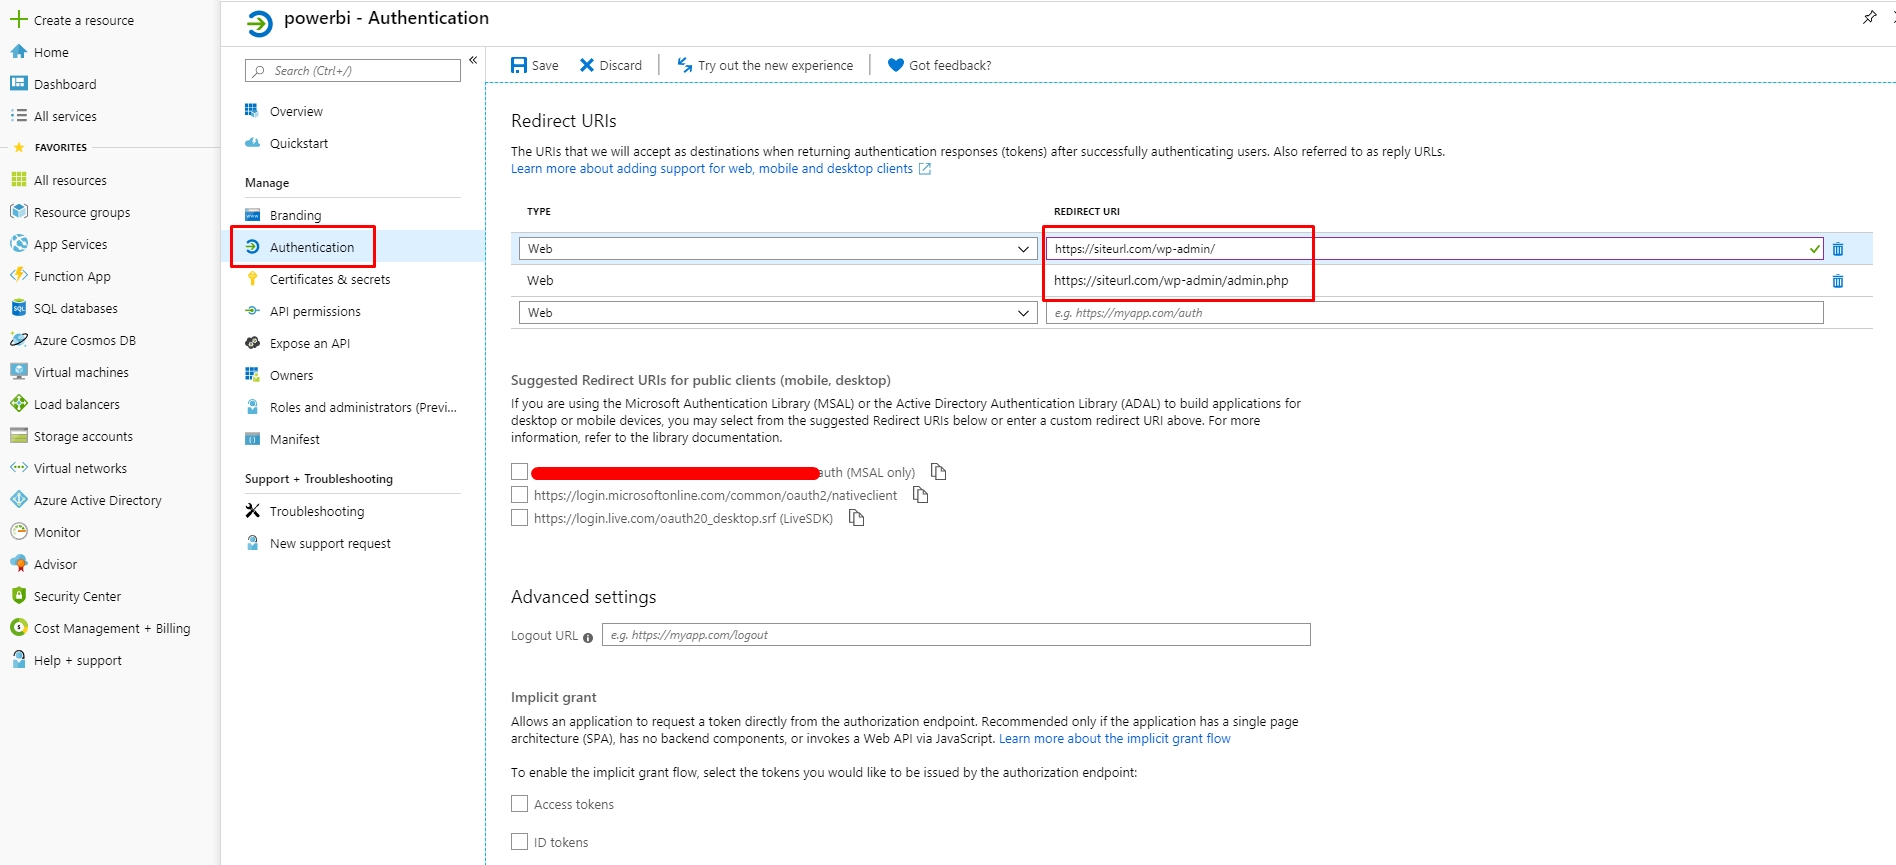
Task: Open All services list
Action: click(x=65, y=116)
